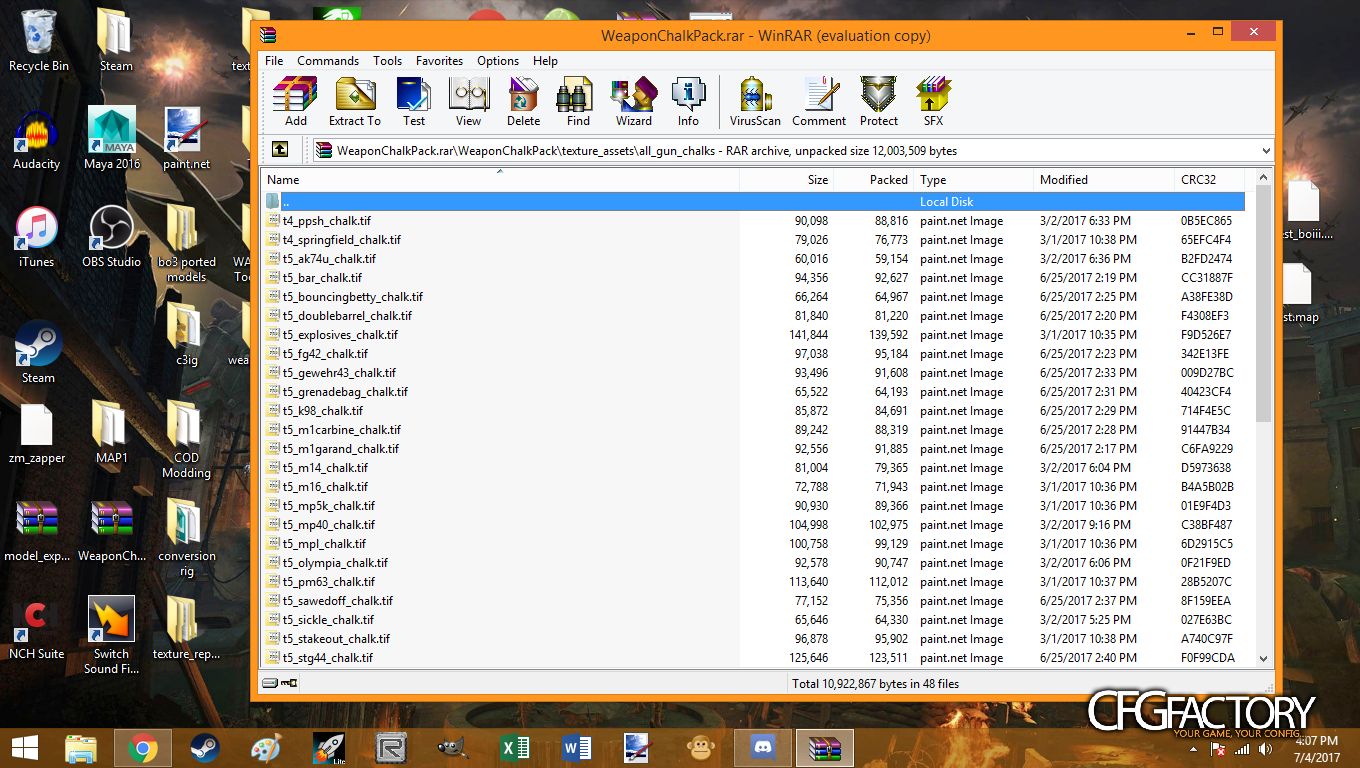Select the zm_zapper file on the desktop
This screenshot has height=768, width=1360.
[37, 433]
